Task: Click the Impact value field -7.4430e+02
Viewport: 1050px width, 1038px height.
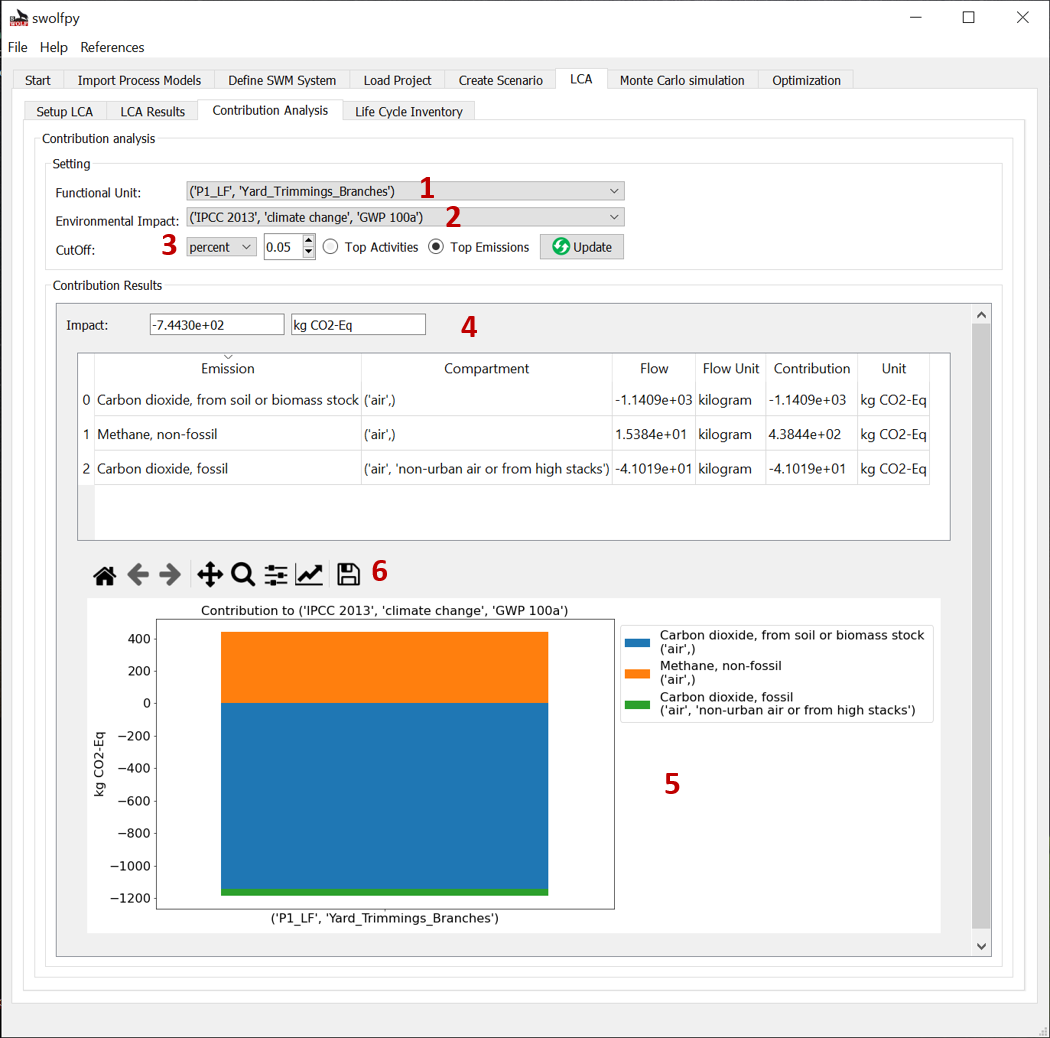Action: [x=217, y=325]
